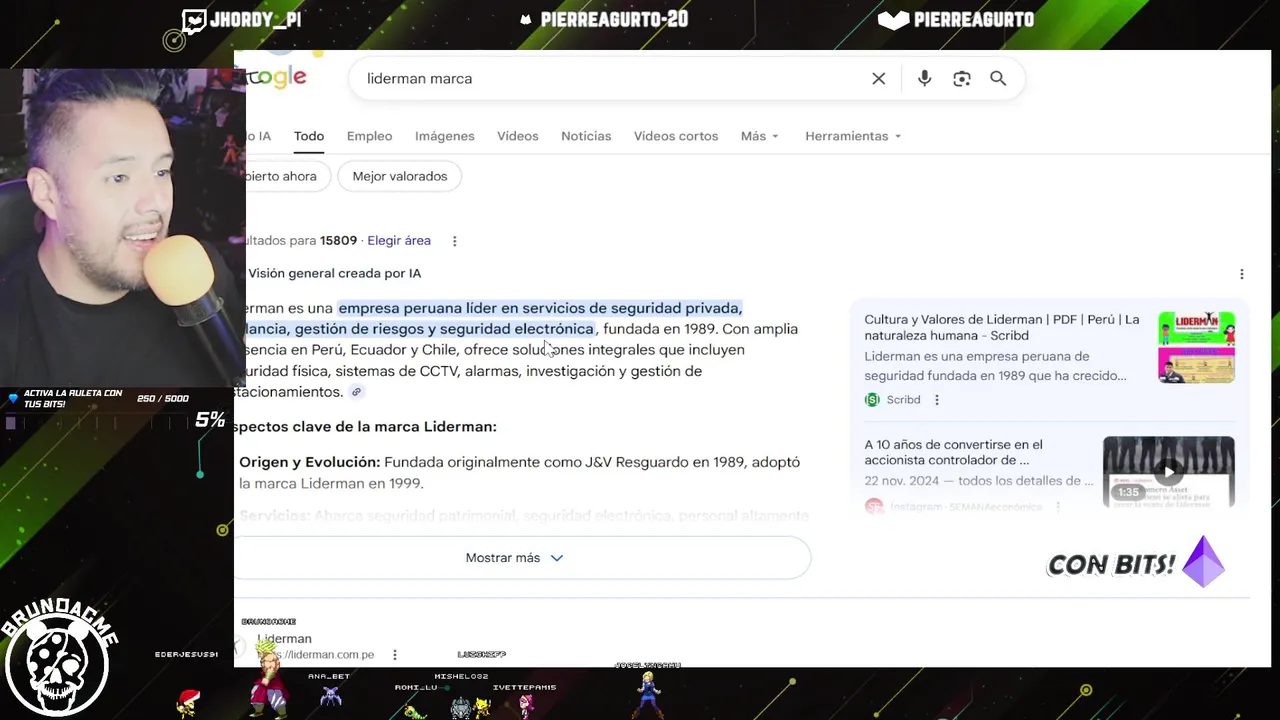This screenshot has height=720, width=1280.
Task: Click the Visión general creada por IA heading
Action: (335, 273)
